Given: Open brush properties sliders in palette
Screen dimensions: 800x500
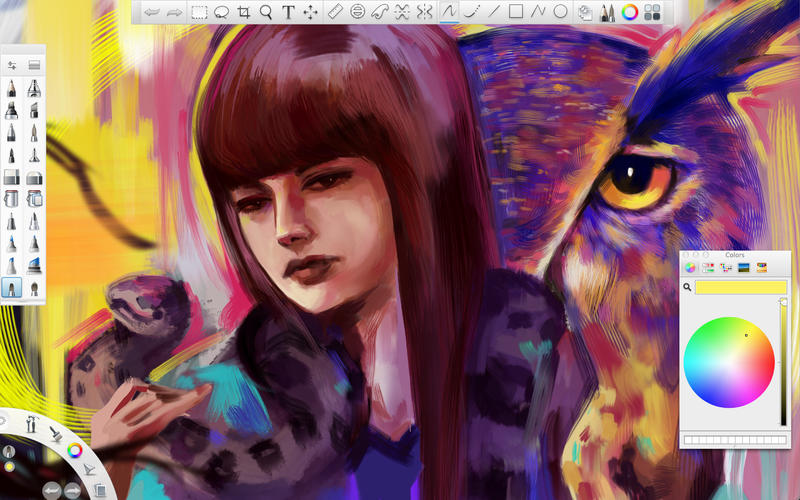Looking at the screenshot, I should (x=13, y=65).
